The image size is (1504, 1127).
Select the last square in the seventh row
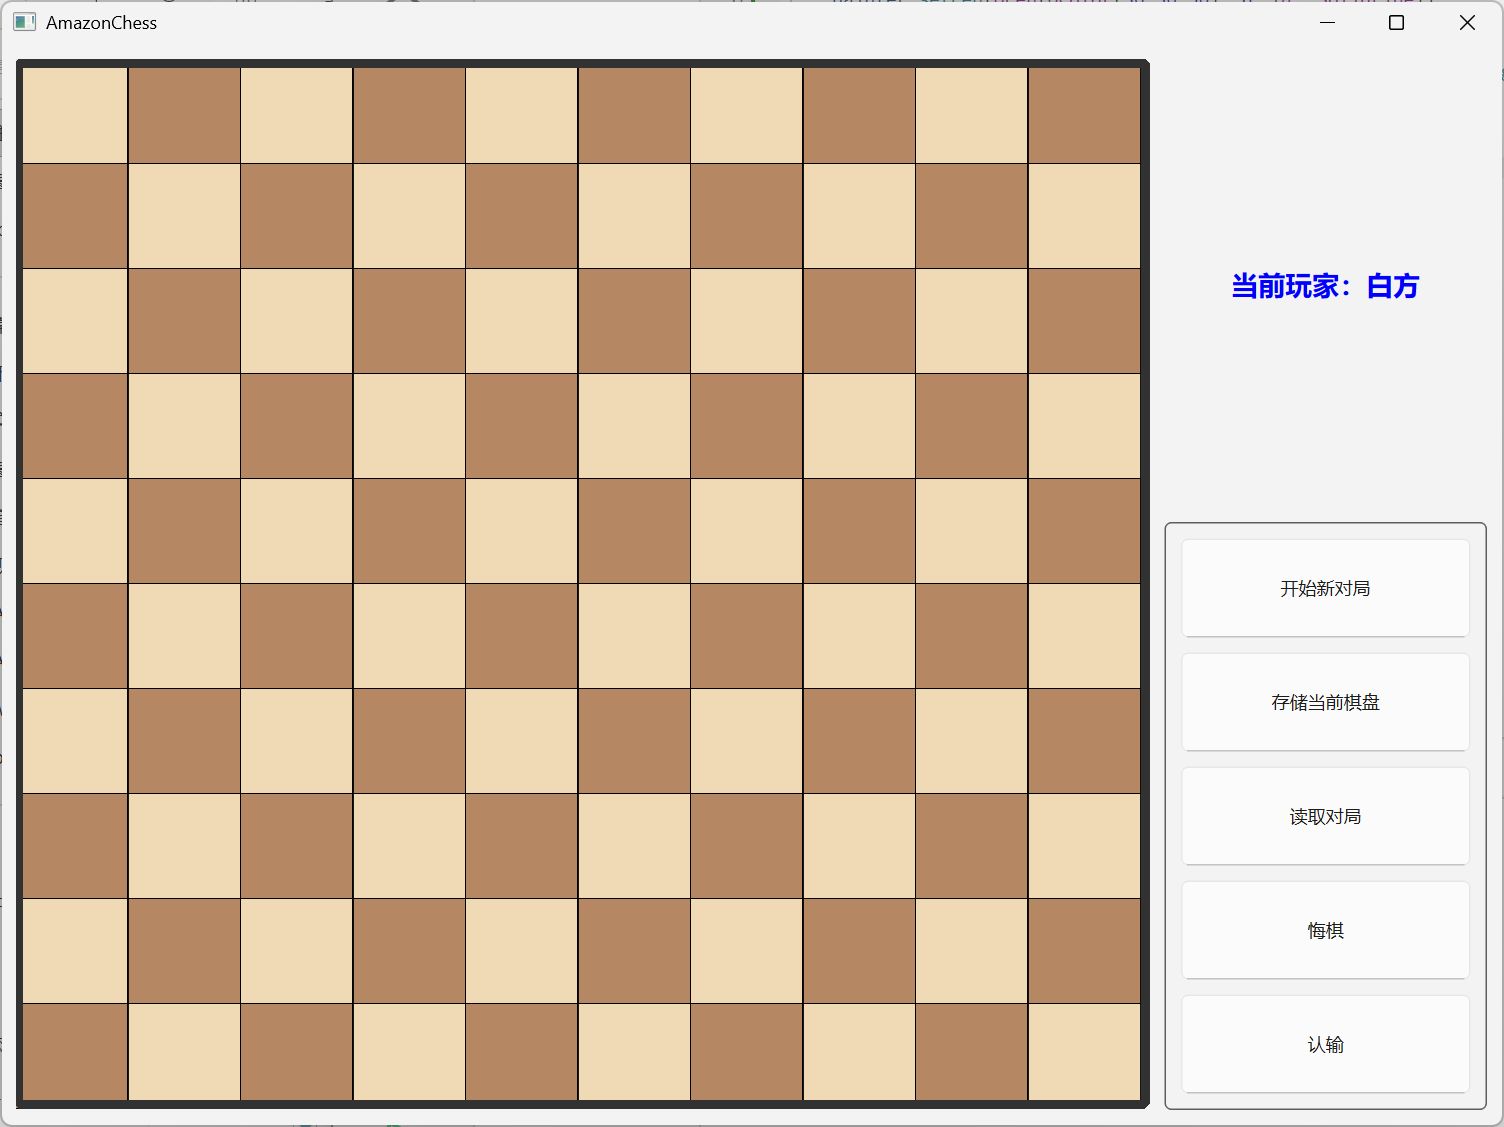pos(1084,741)
